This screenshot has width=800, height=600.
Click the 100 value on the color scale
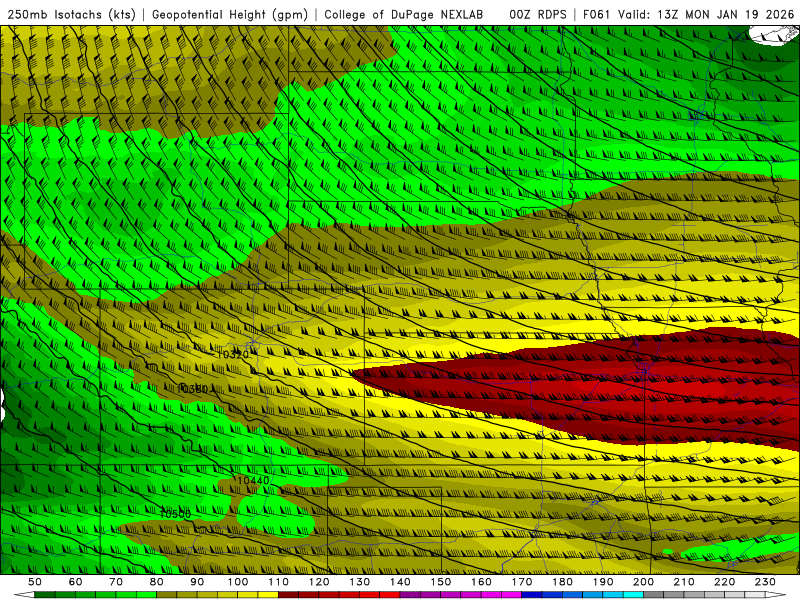click(238, 582)
